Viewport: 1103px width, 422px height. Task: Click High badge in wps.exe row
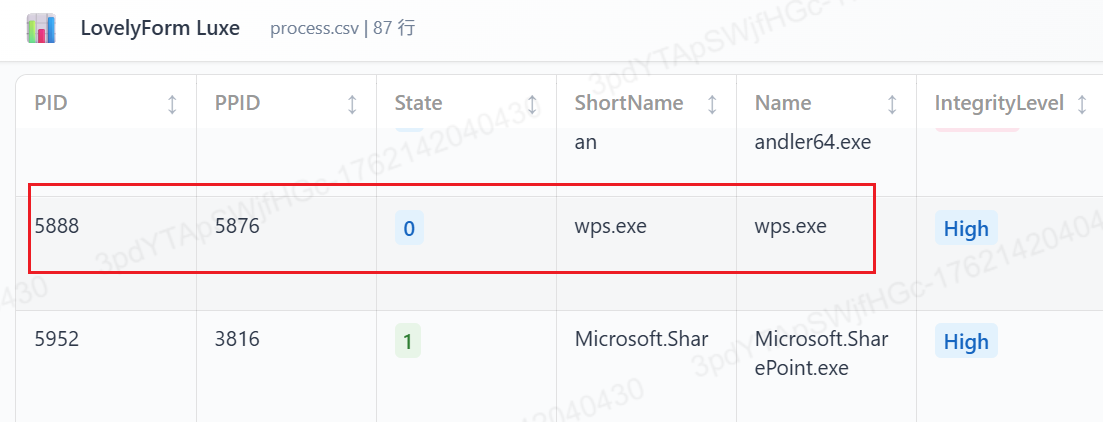(x=966, y=228)
